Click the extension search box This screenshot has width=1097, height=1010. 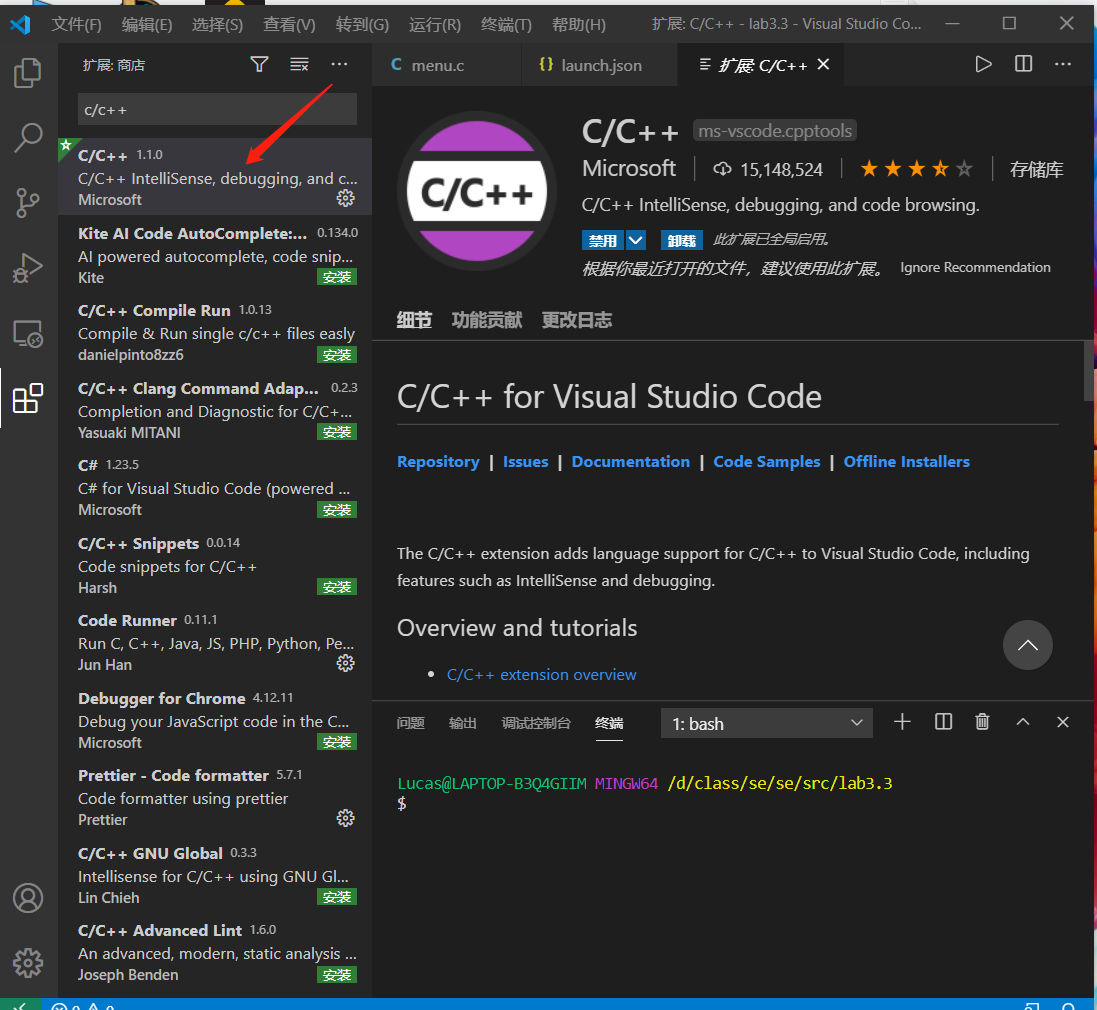(x=217, y=109)
